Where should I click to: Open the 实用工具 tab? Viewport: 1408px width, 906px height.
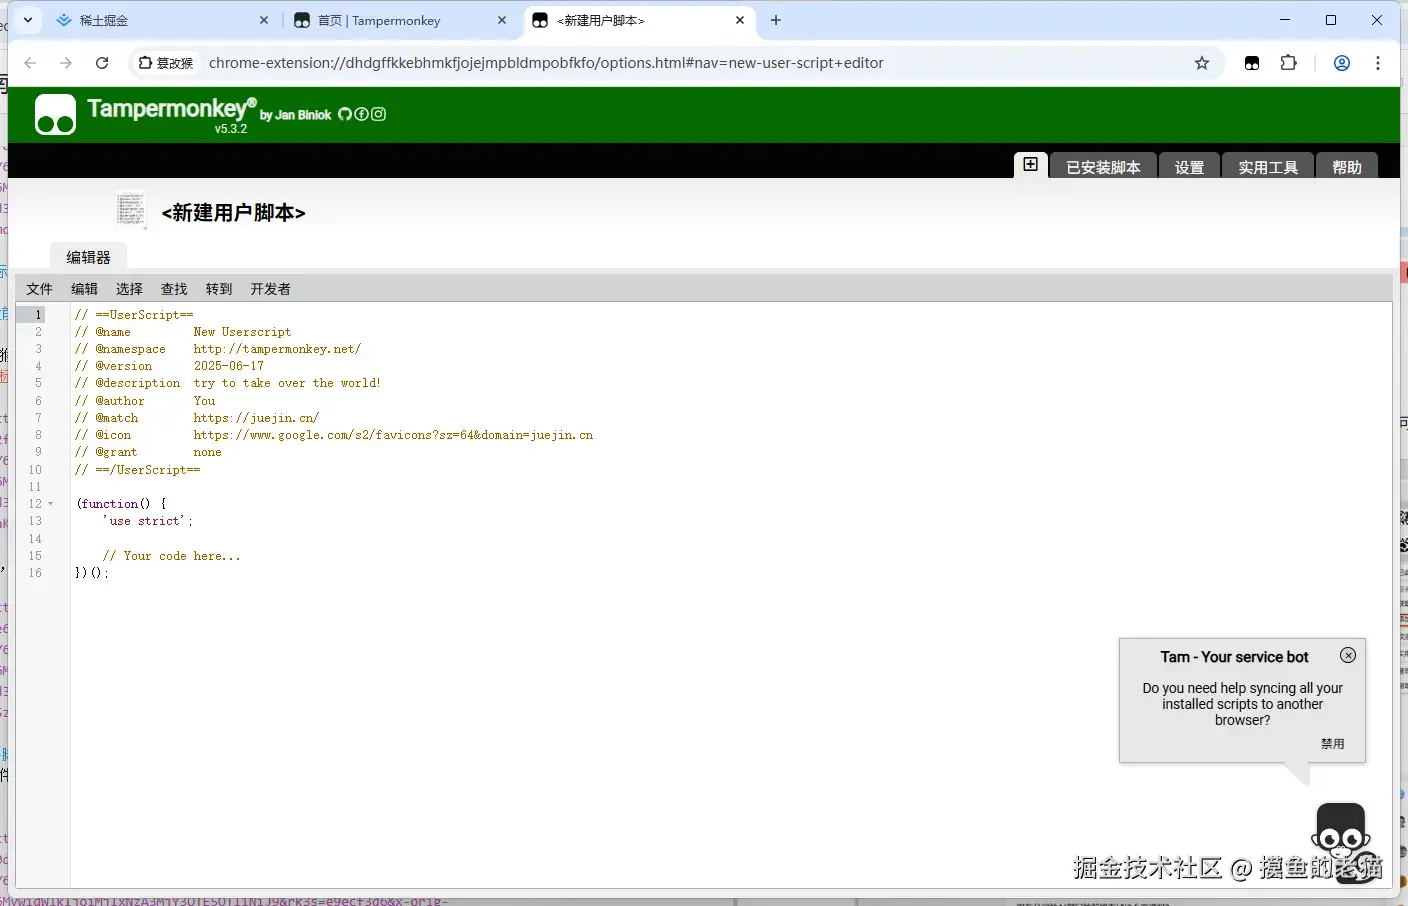point(1268,167)
